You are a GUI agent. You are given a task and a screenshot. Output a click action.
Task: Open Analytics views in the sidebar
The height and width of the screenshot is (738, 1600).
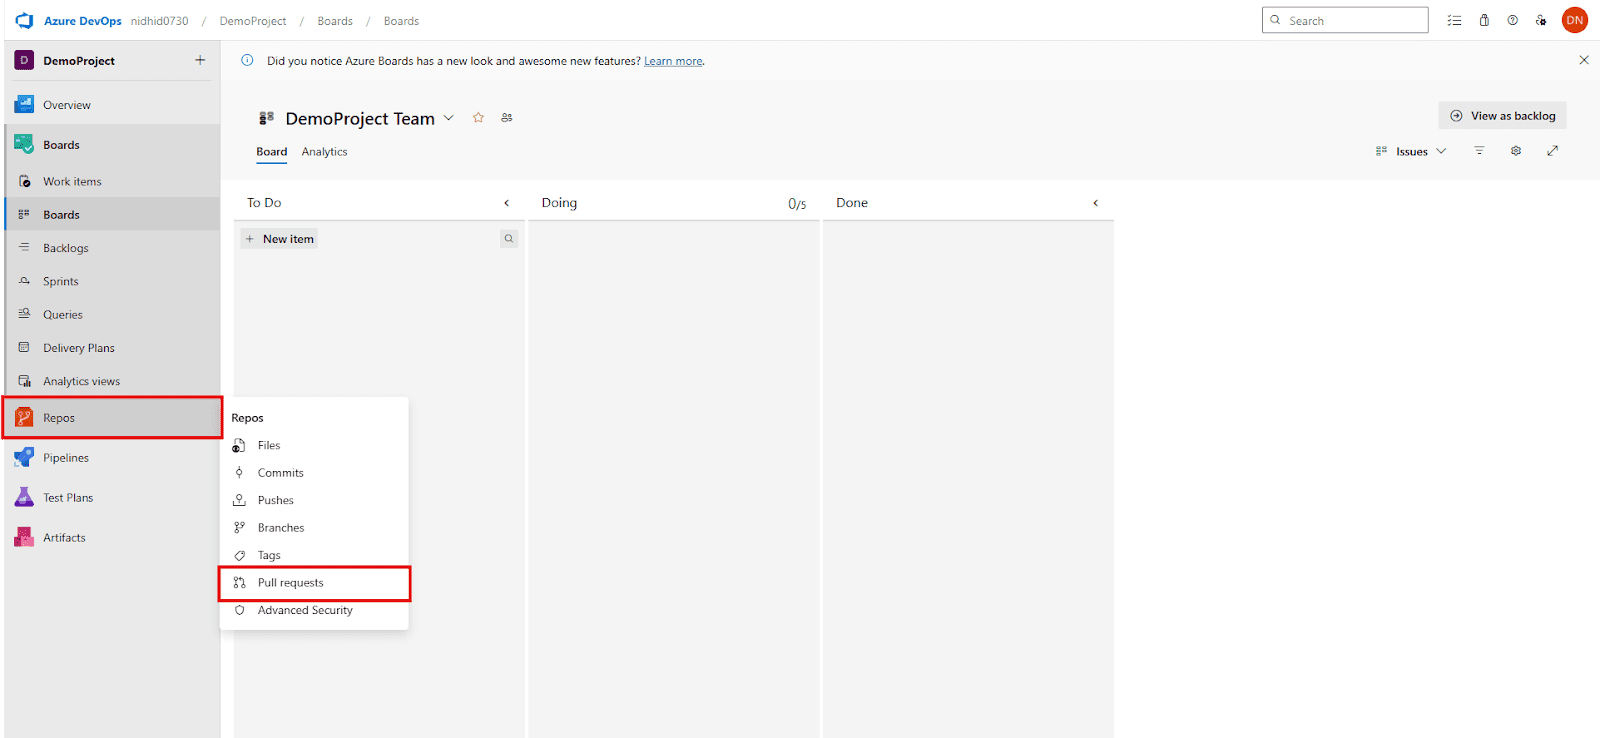pos(112,381)
